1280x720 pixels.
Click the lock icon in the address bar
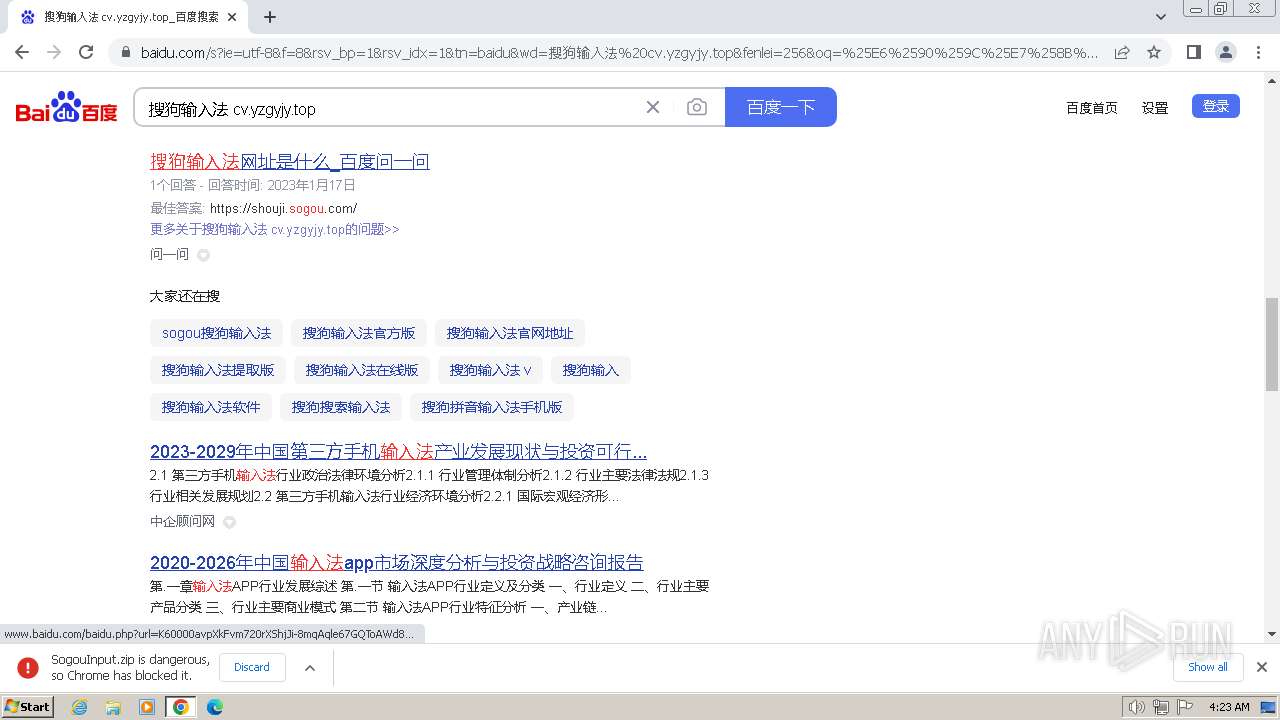coord(125,53)
